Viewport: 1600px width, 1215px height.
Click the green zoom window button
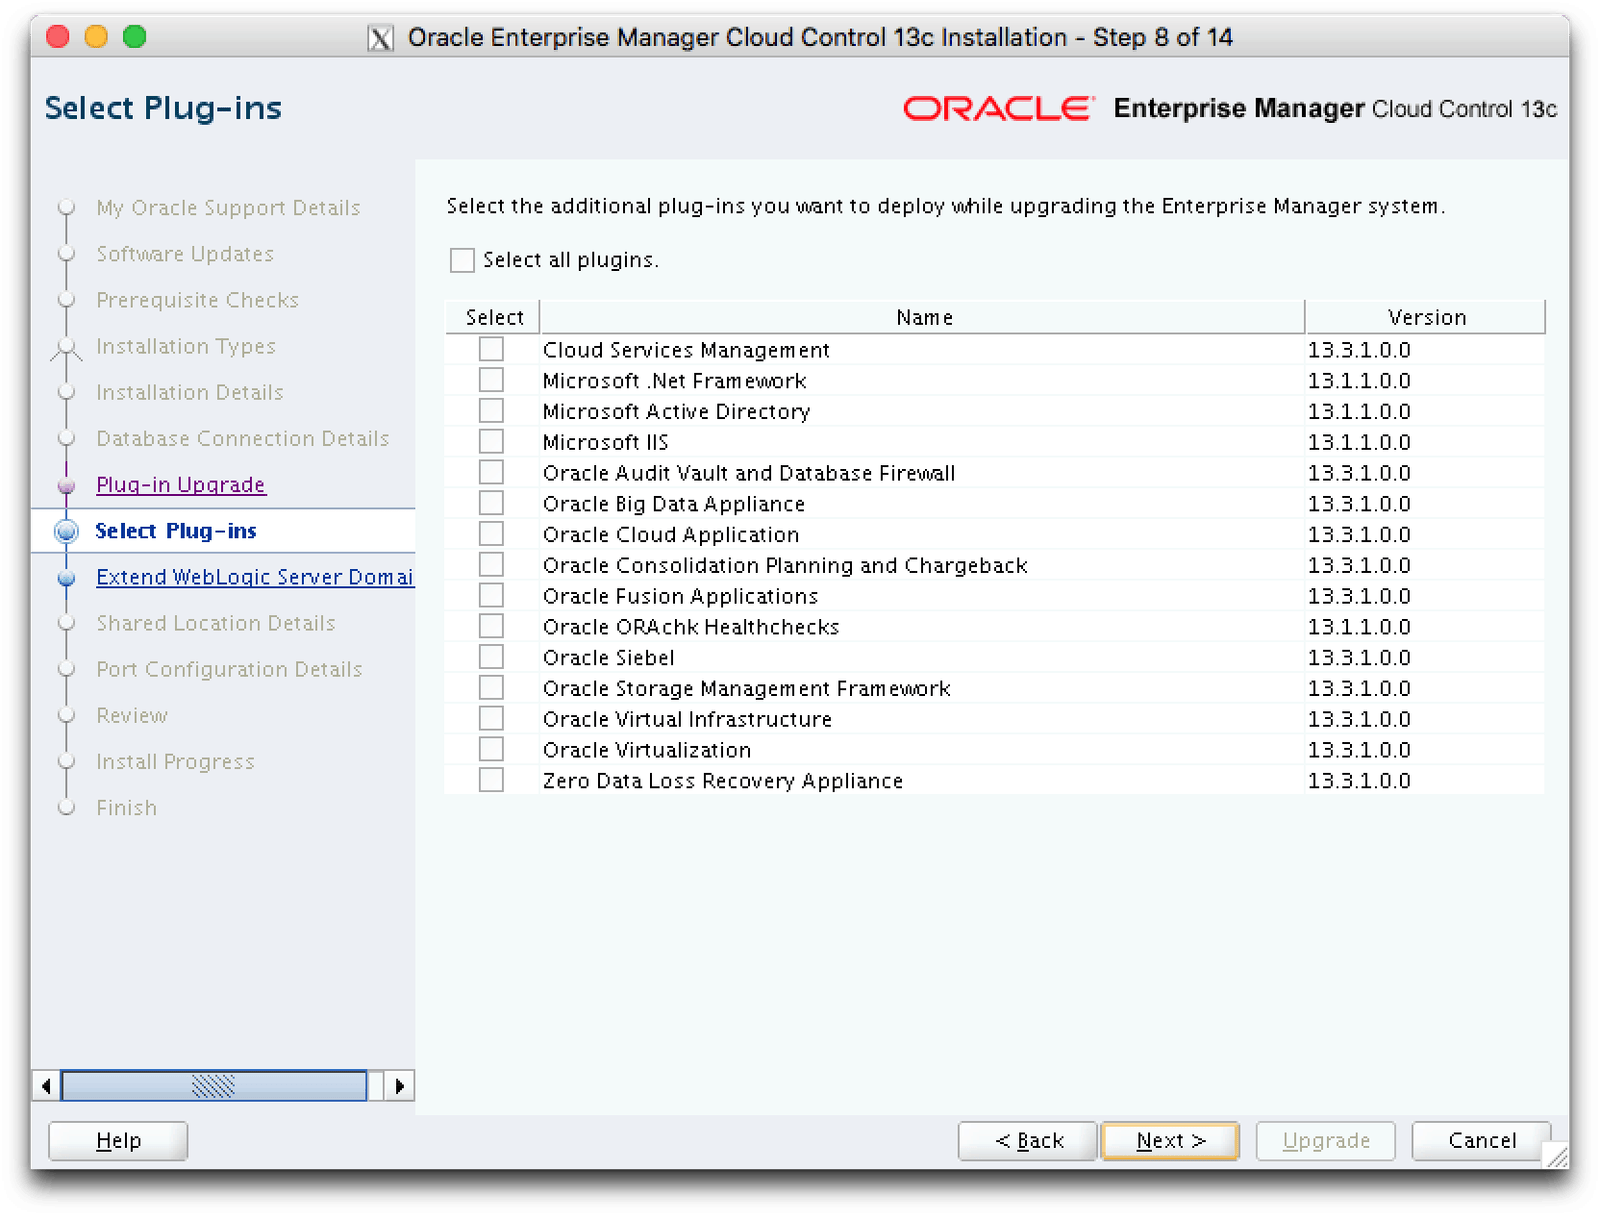coord(135,37)
